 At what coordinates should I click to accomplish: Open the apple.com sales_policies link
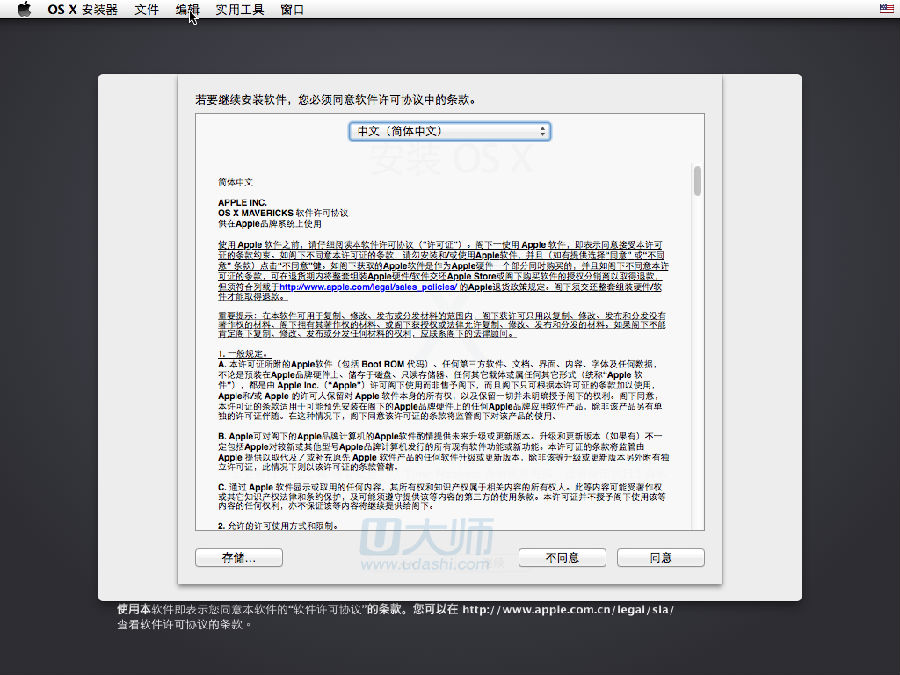(x=366, y=286)
